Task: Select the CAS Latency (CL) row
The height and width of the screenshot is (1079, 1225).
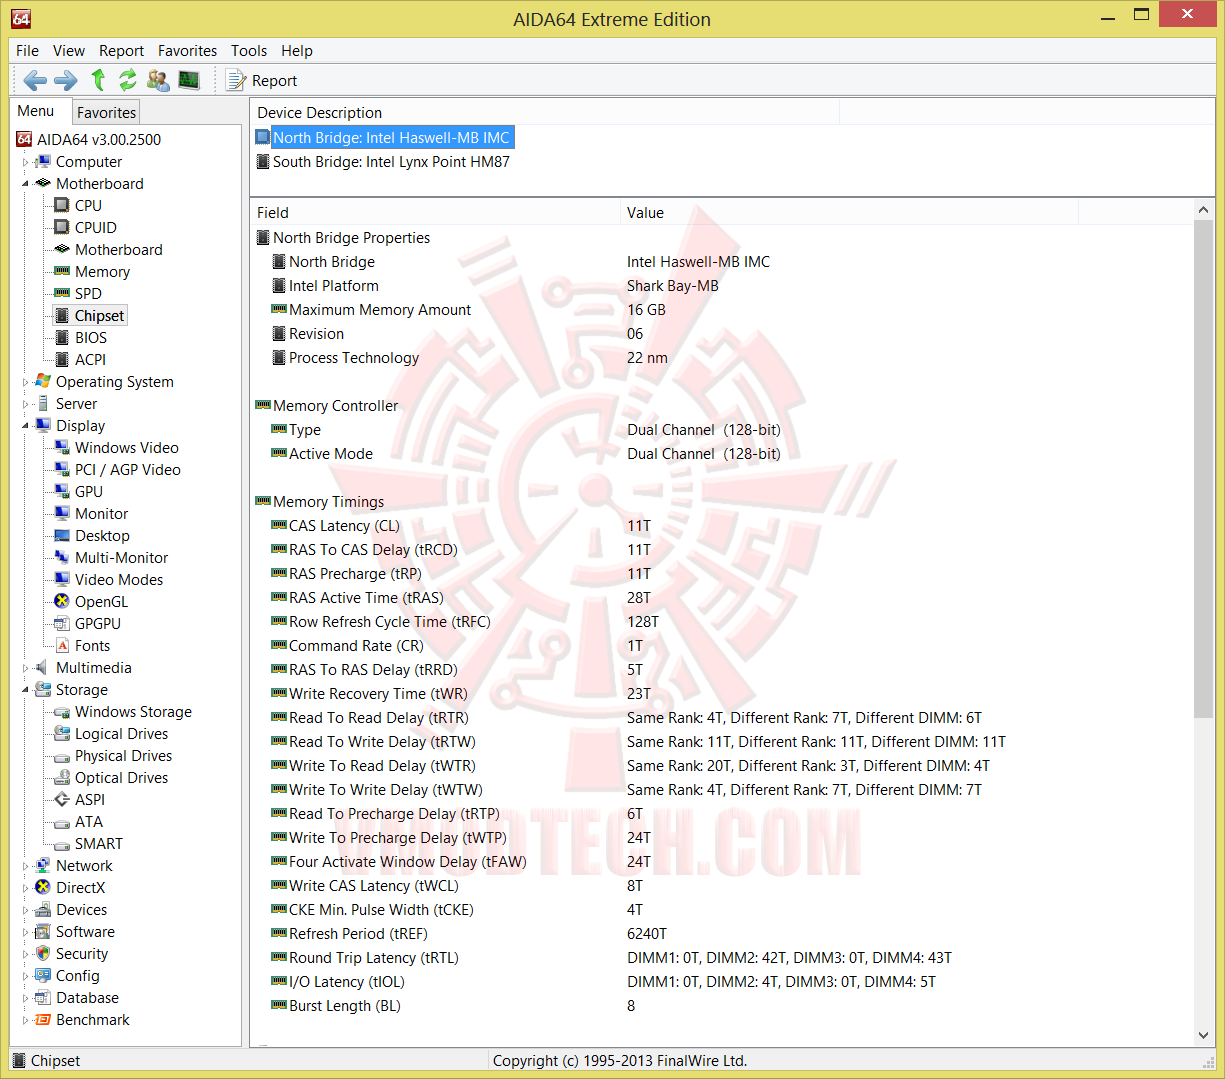Action: [720, 526]
